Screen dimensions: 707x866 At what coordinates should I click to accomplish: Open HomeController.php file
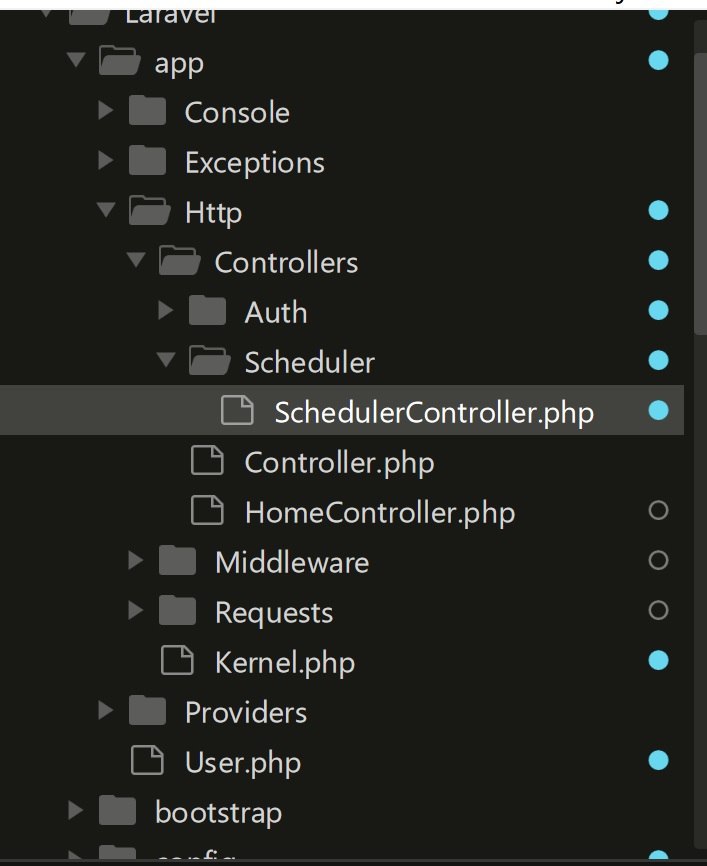[380, 513]
